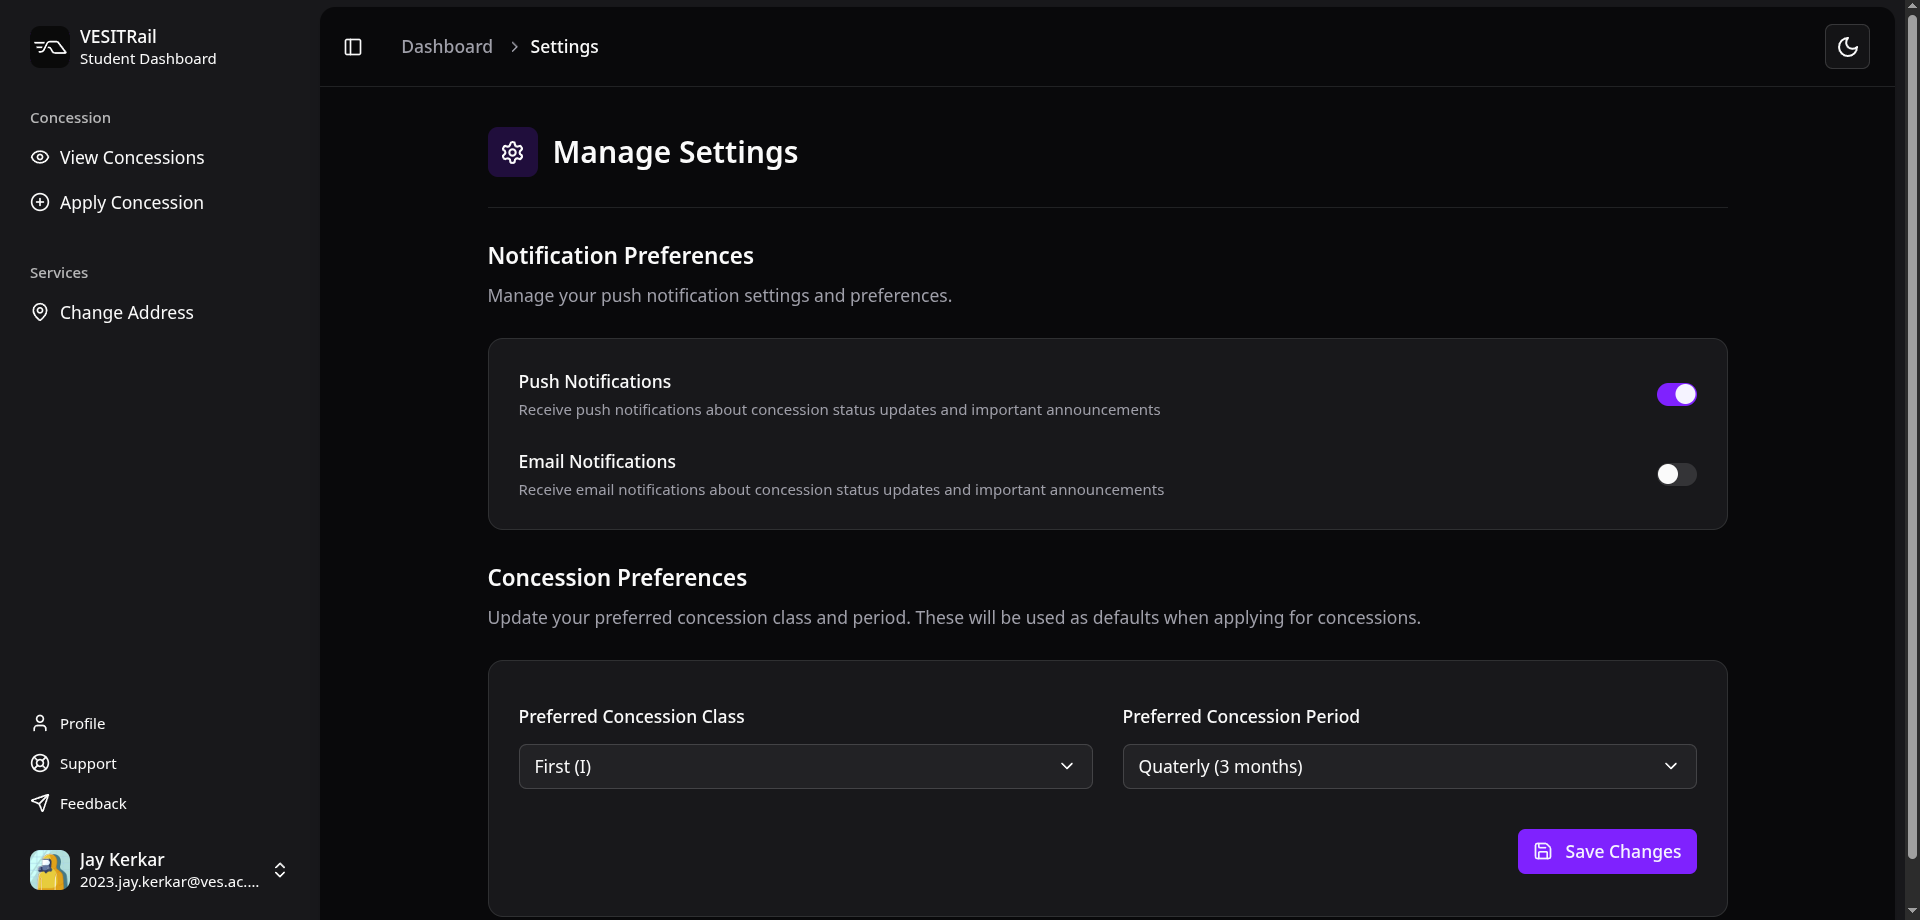1920x920 pixels.
Task: Toggle Push Notifications off then back on
Action: pos(1678,394)
